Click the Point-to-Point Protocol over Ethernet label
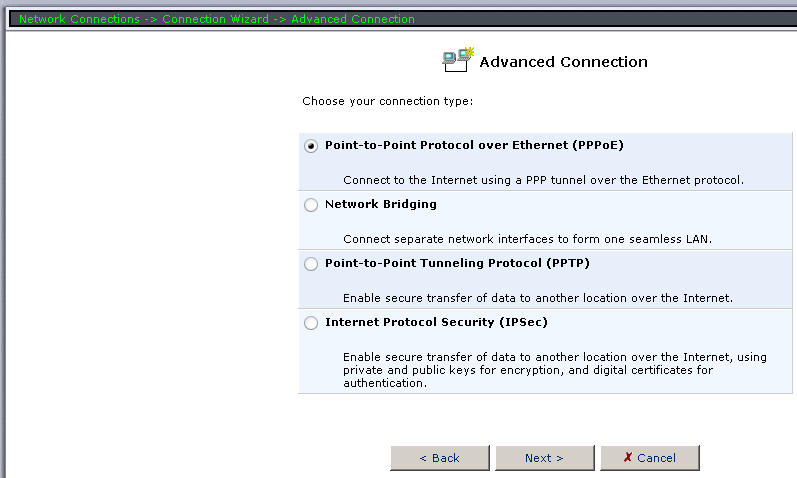Viewport: 797px width, 478px height. click(474, 145)
